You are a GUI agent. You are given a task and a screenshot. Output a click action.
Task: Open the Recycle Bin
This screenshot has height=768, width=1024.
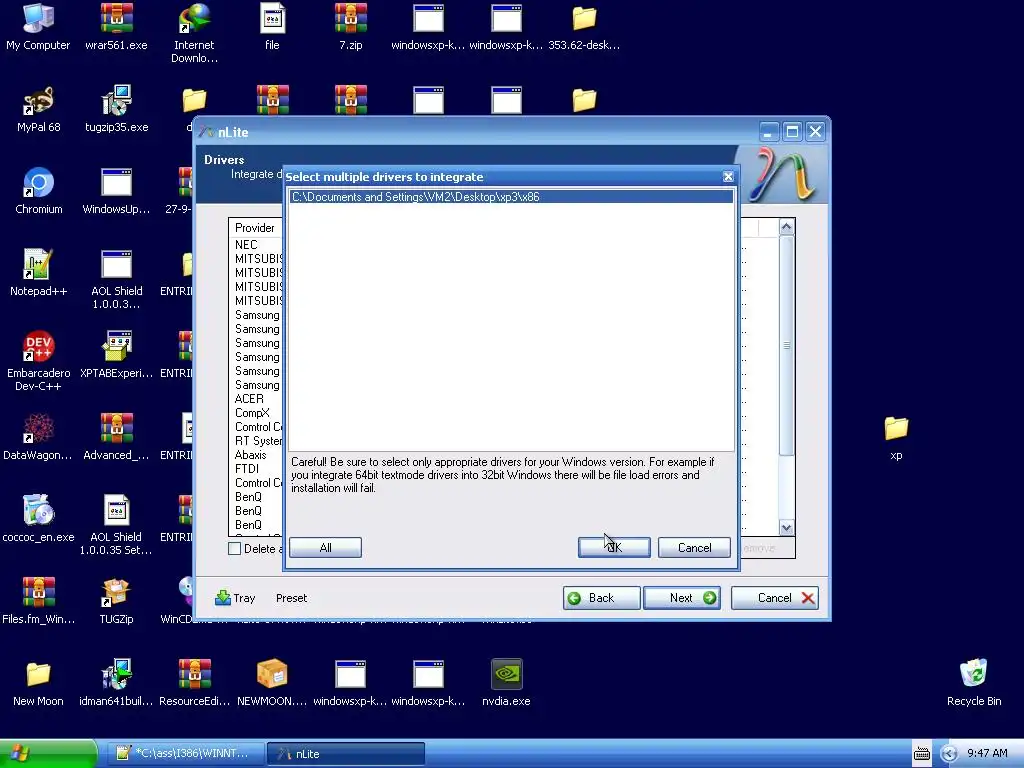coord(974,683)
